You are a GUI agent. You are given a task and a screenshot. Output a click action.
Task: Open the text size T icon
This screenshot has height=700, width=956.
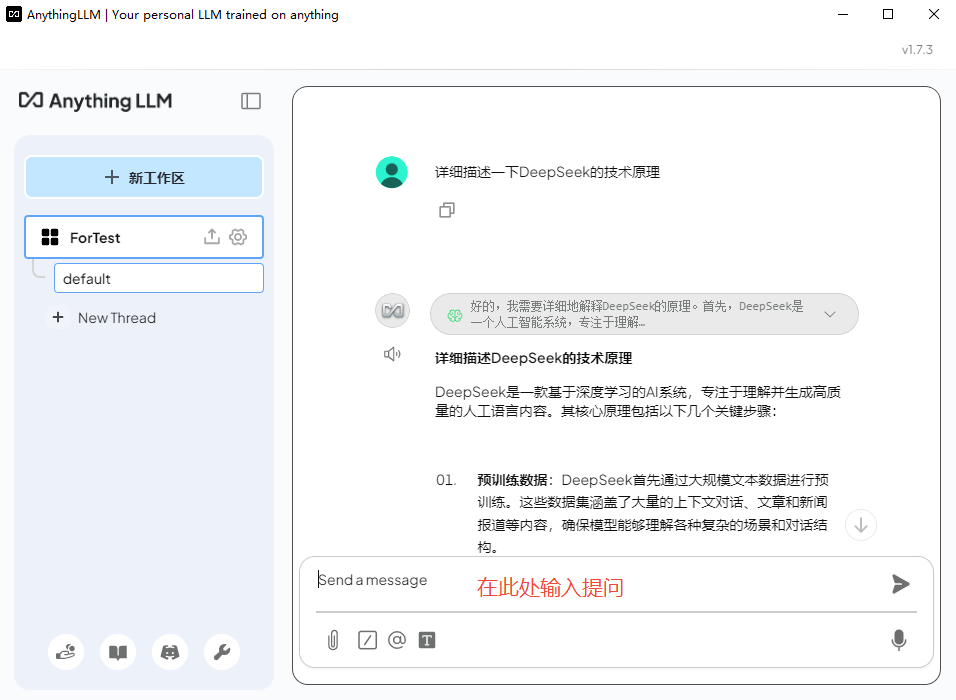427,640
